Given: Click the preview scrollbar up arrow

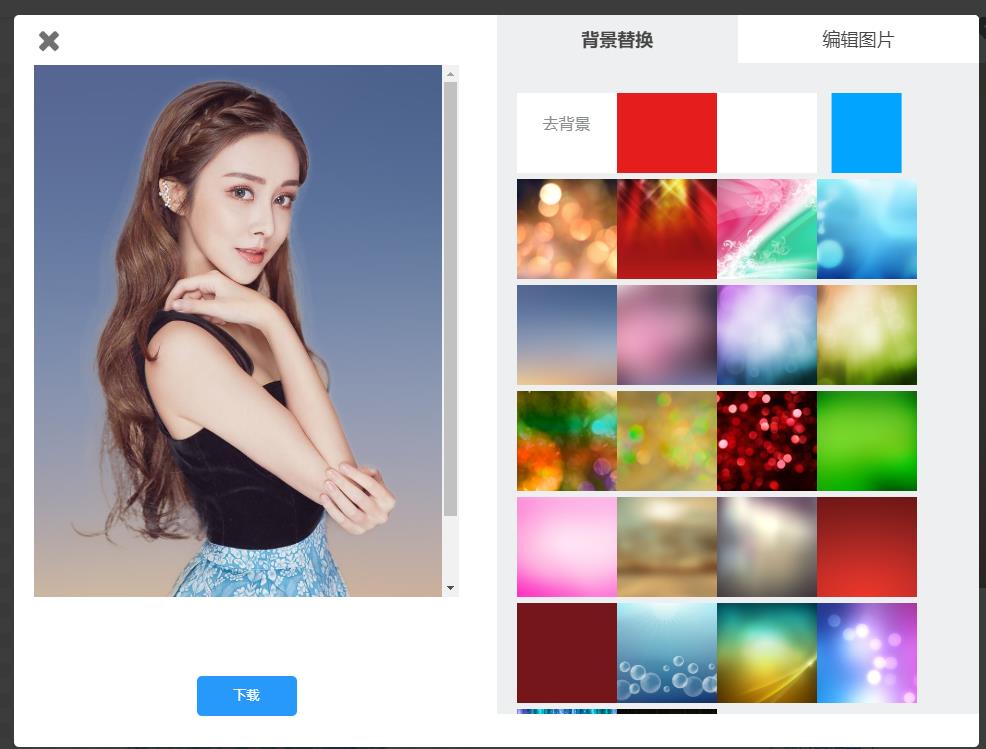Looking at the screenshot, I should click(x=450, y=74).
